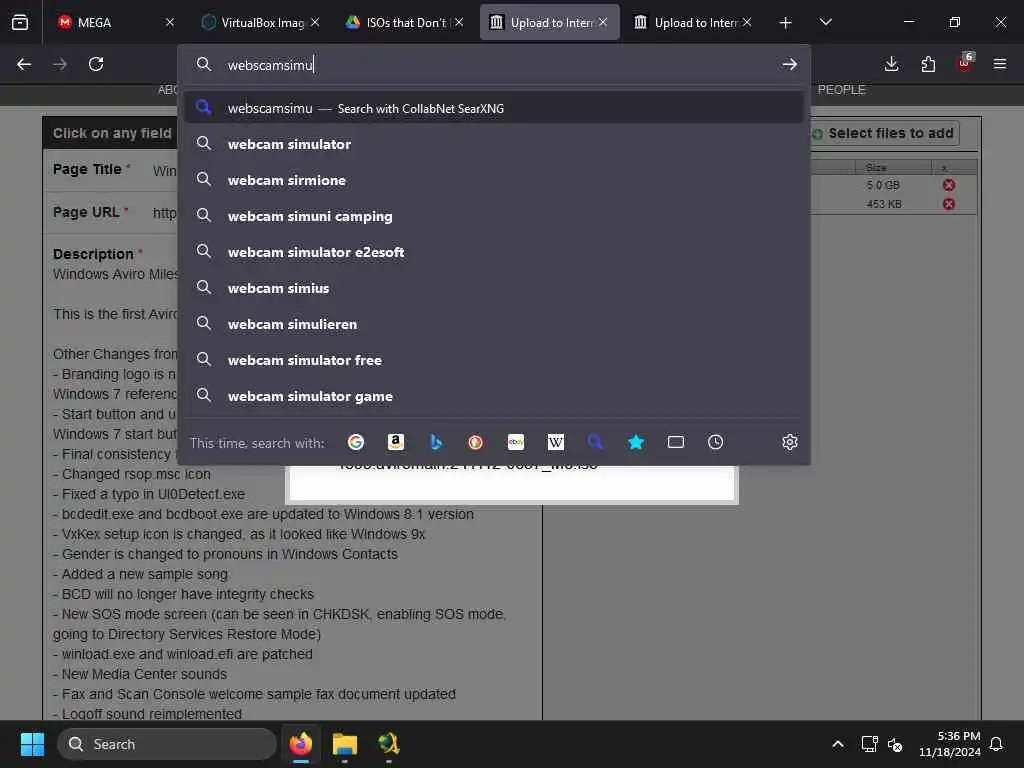Screen dimensions: 1024x768
Task: Choose the 'webcam simulieren' suggestion
Action: [x=494, y=324]
